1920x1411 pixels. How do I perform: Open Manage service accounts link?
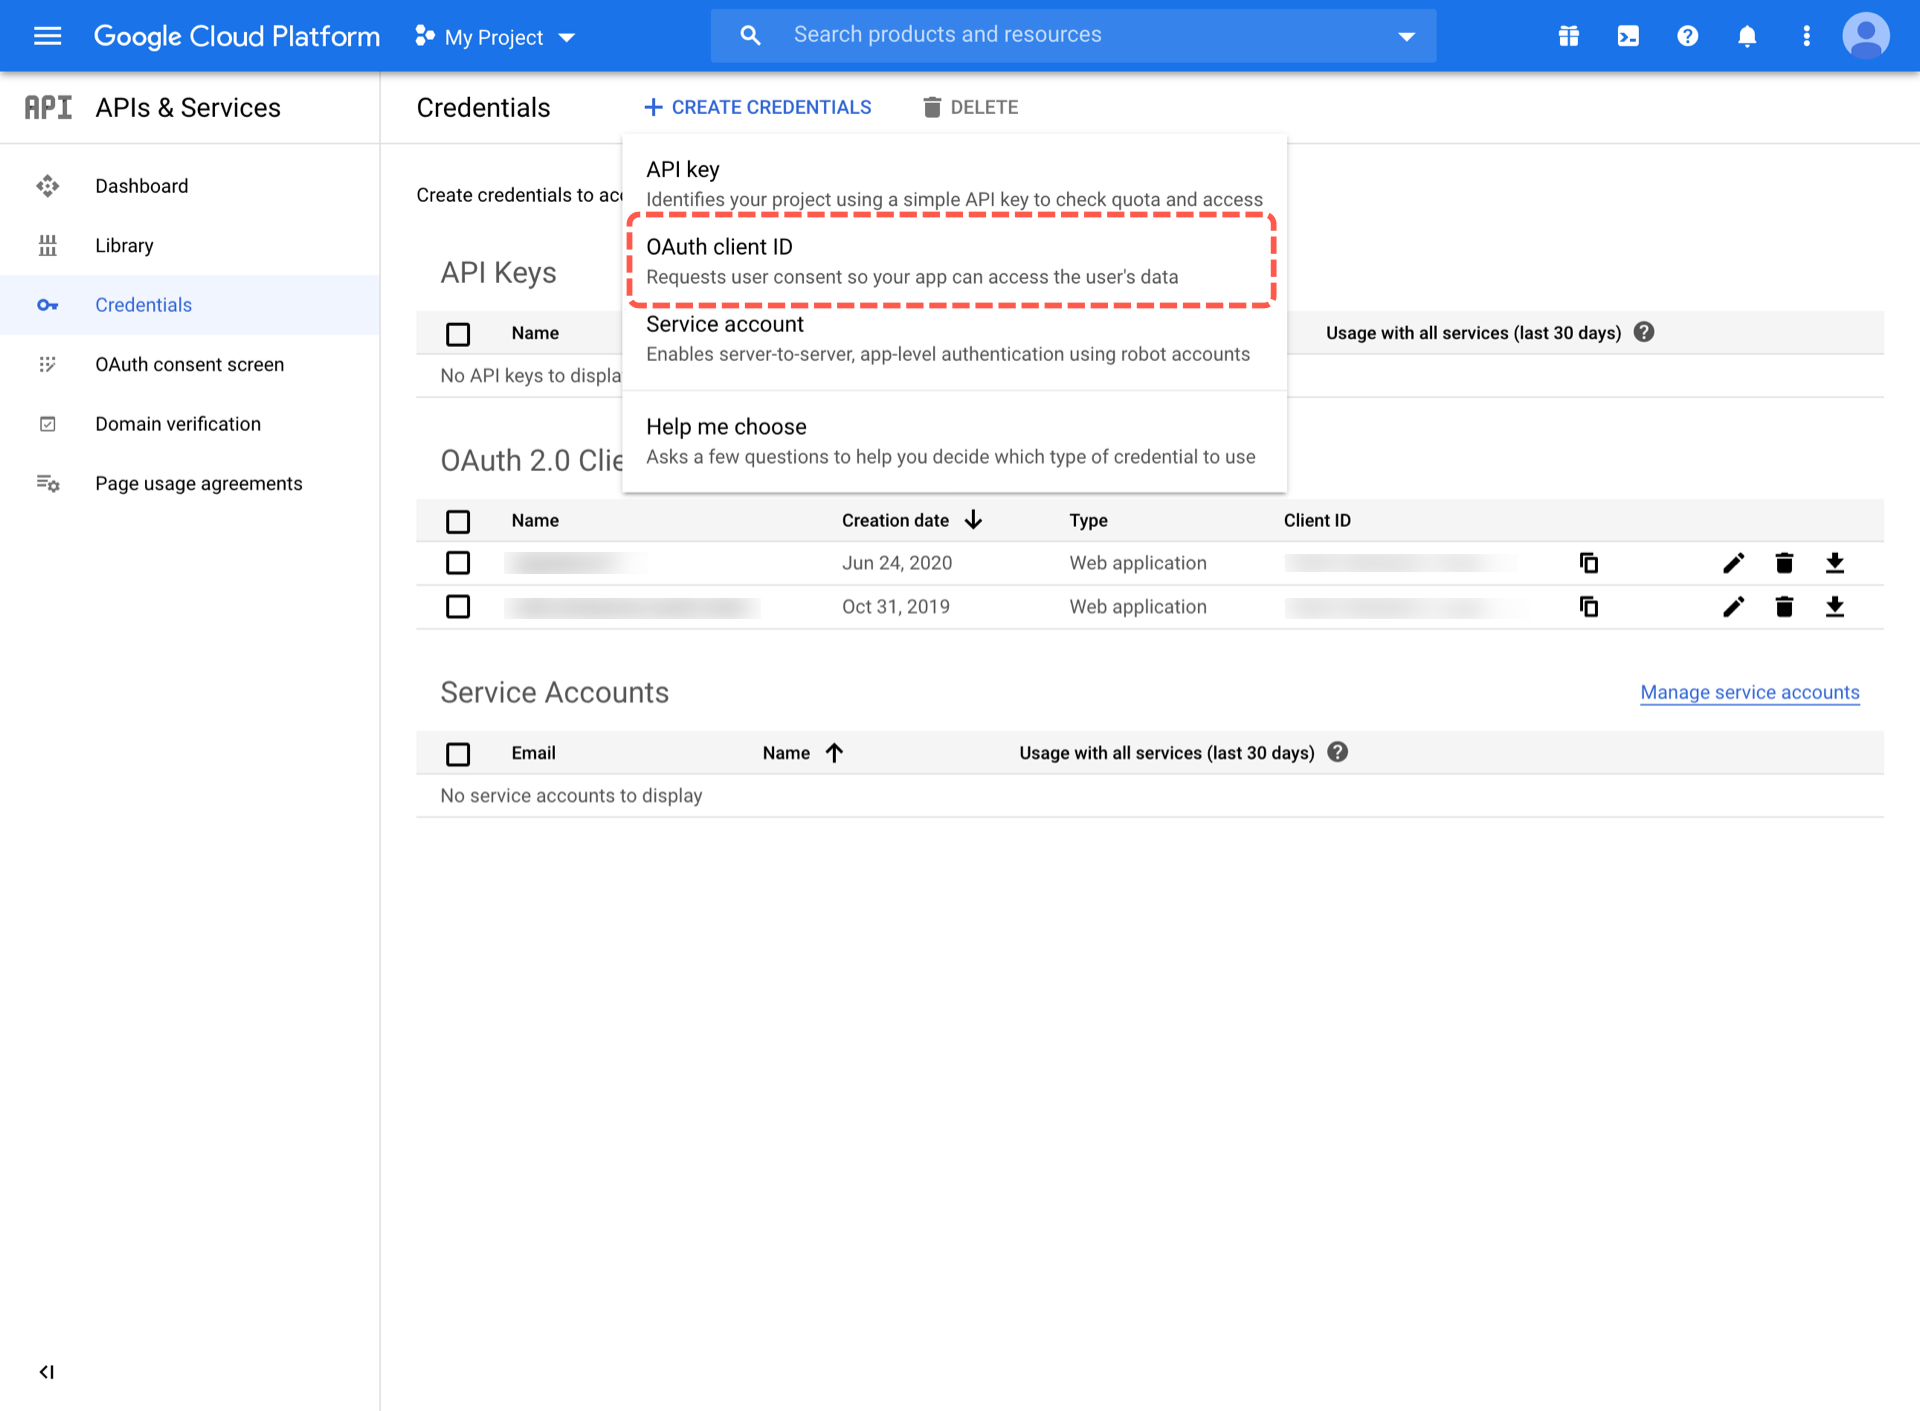(x=1749, y=692)
